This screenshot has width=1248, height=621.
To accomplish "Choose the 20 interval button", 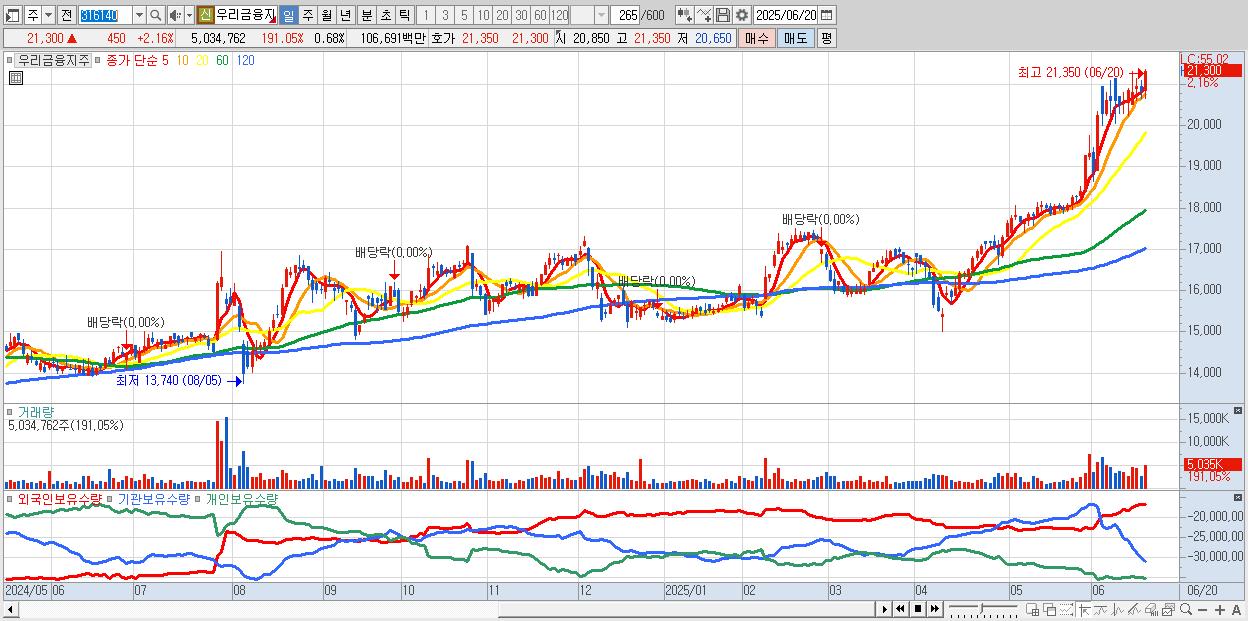I will tap(502, 15).
